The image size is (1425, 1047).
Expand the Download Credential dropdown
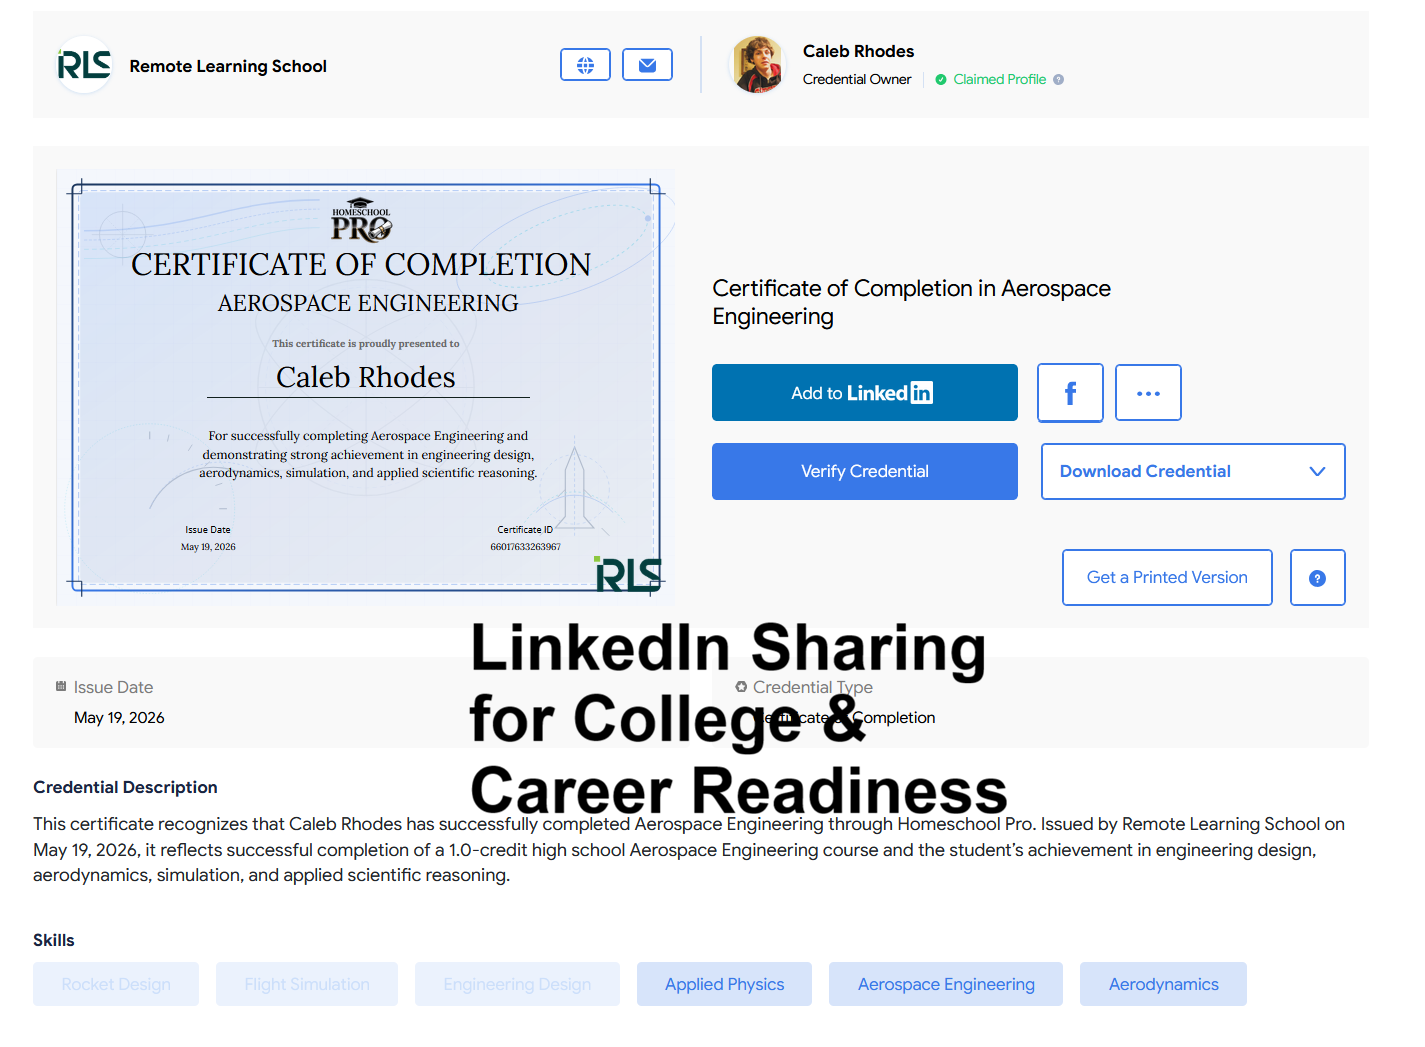pos(1193,471)
